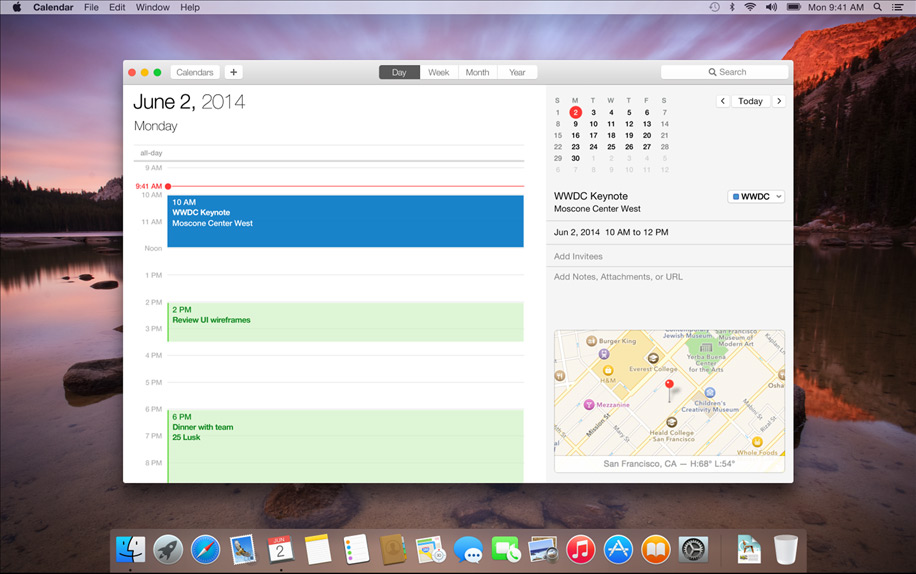The width and height of the screenshot is (916, 574).
Task: Select June 10 in mini calendar
Action: coord(594,124)
